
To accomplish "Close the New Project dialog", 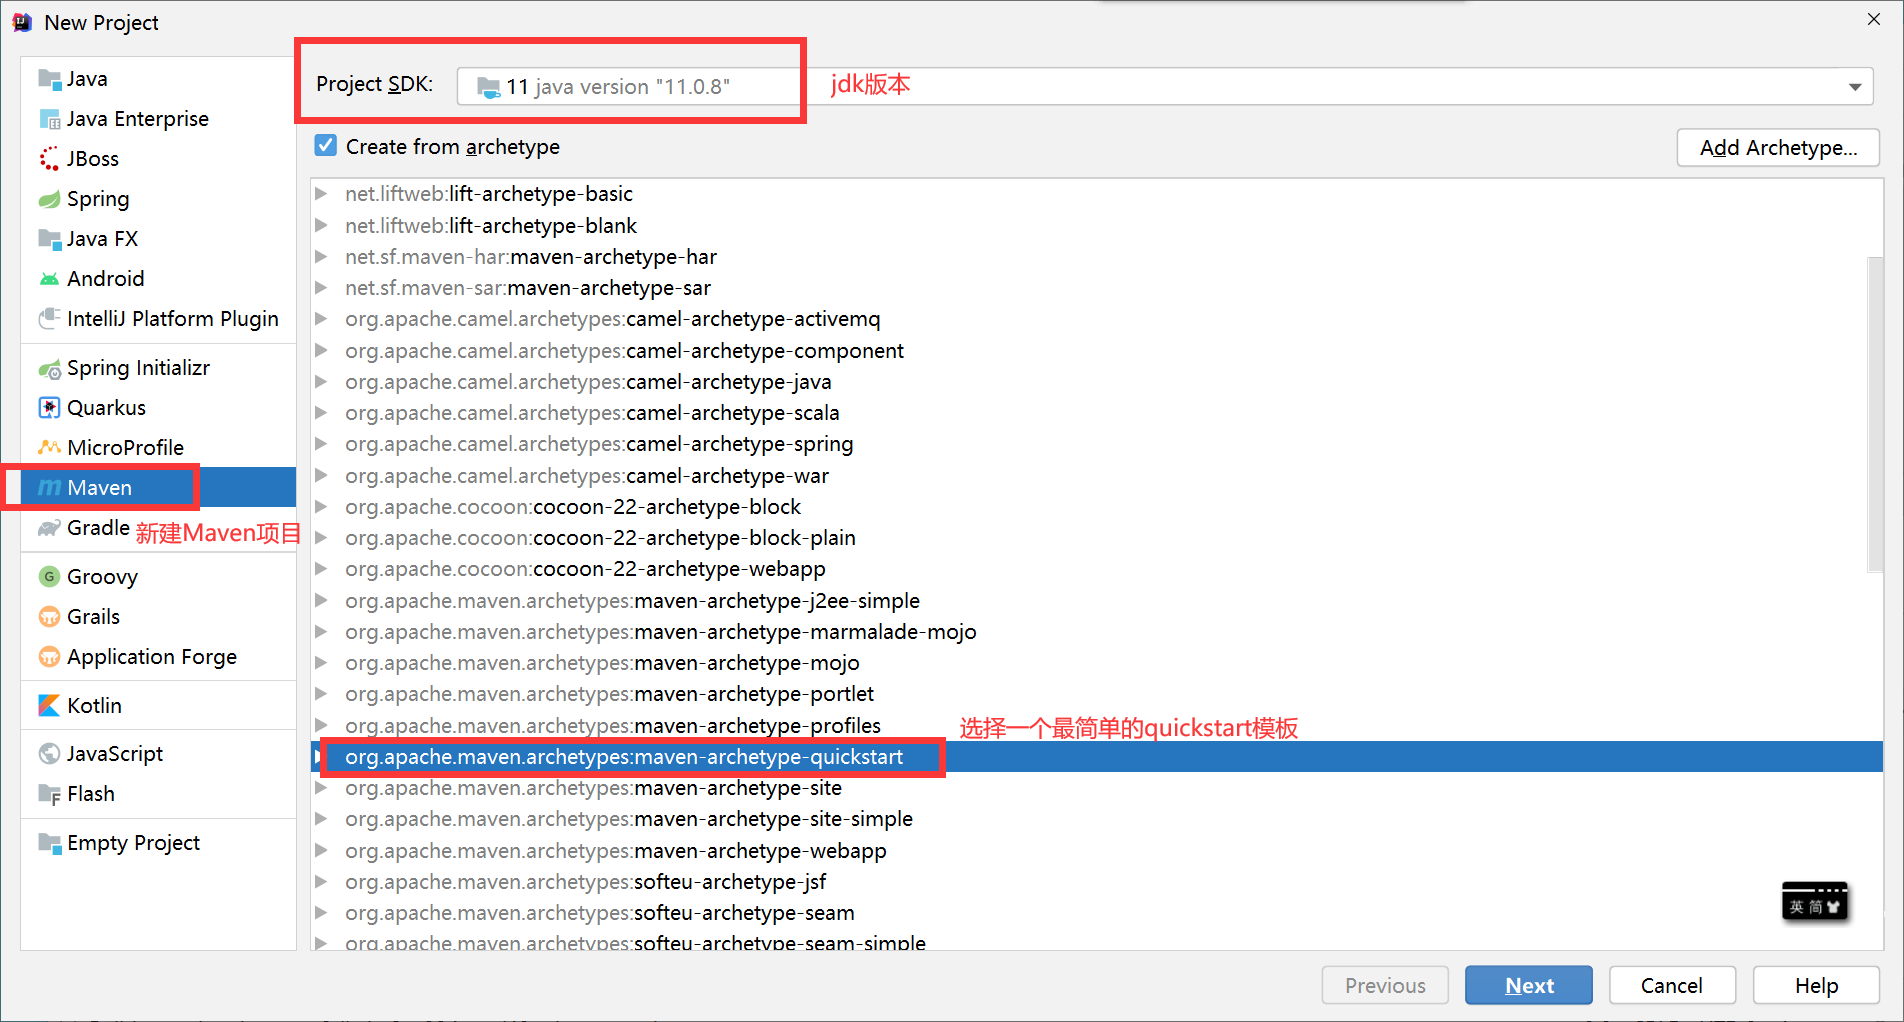I will coord(1873,20).
